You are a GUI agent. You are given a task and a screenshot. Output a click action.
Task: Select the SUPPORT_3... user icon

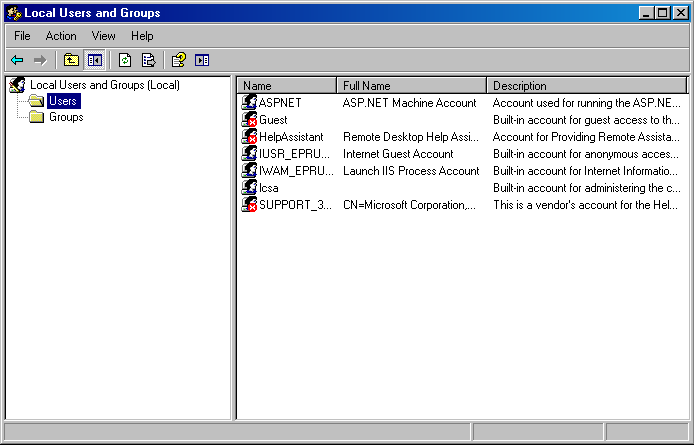(249, 204)
